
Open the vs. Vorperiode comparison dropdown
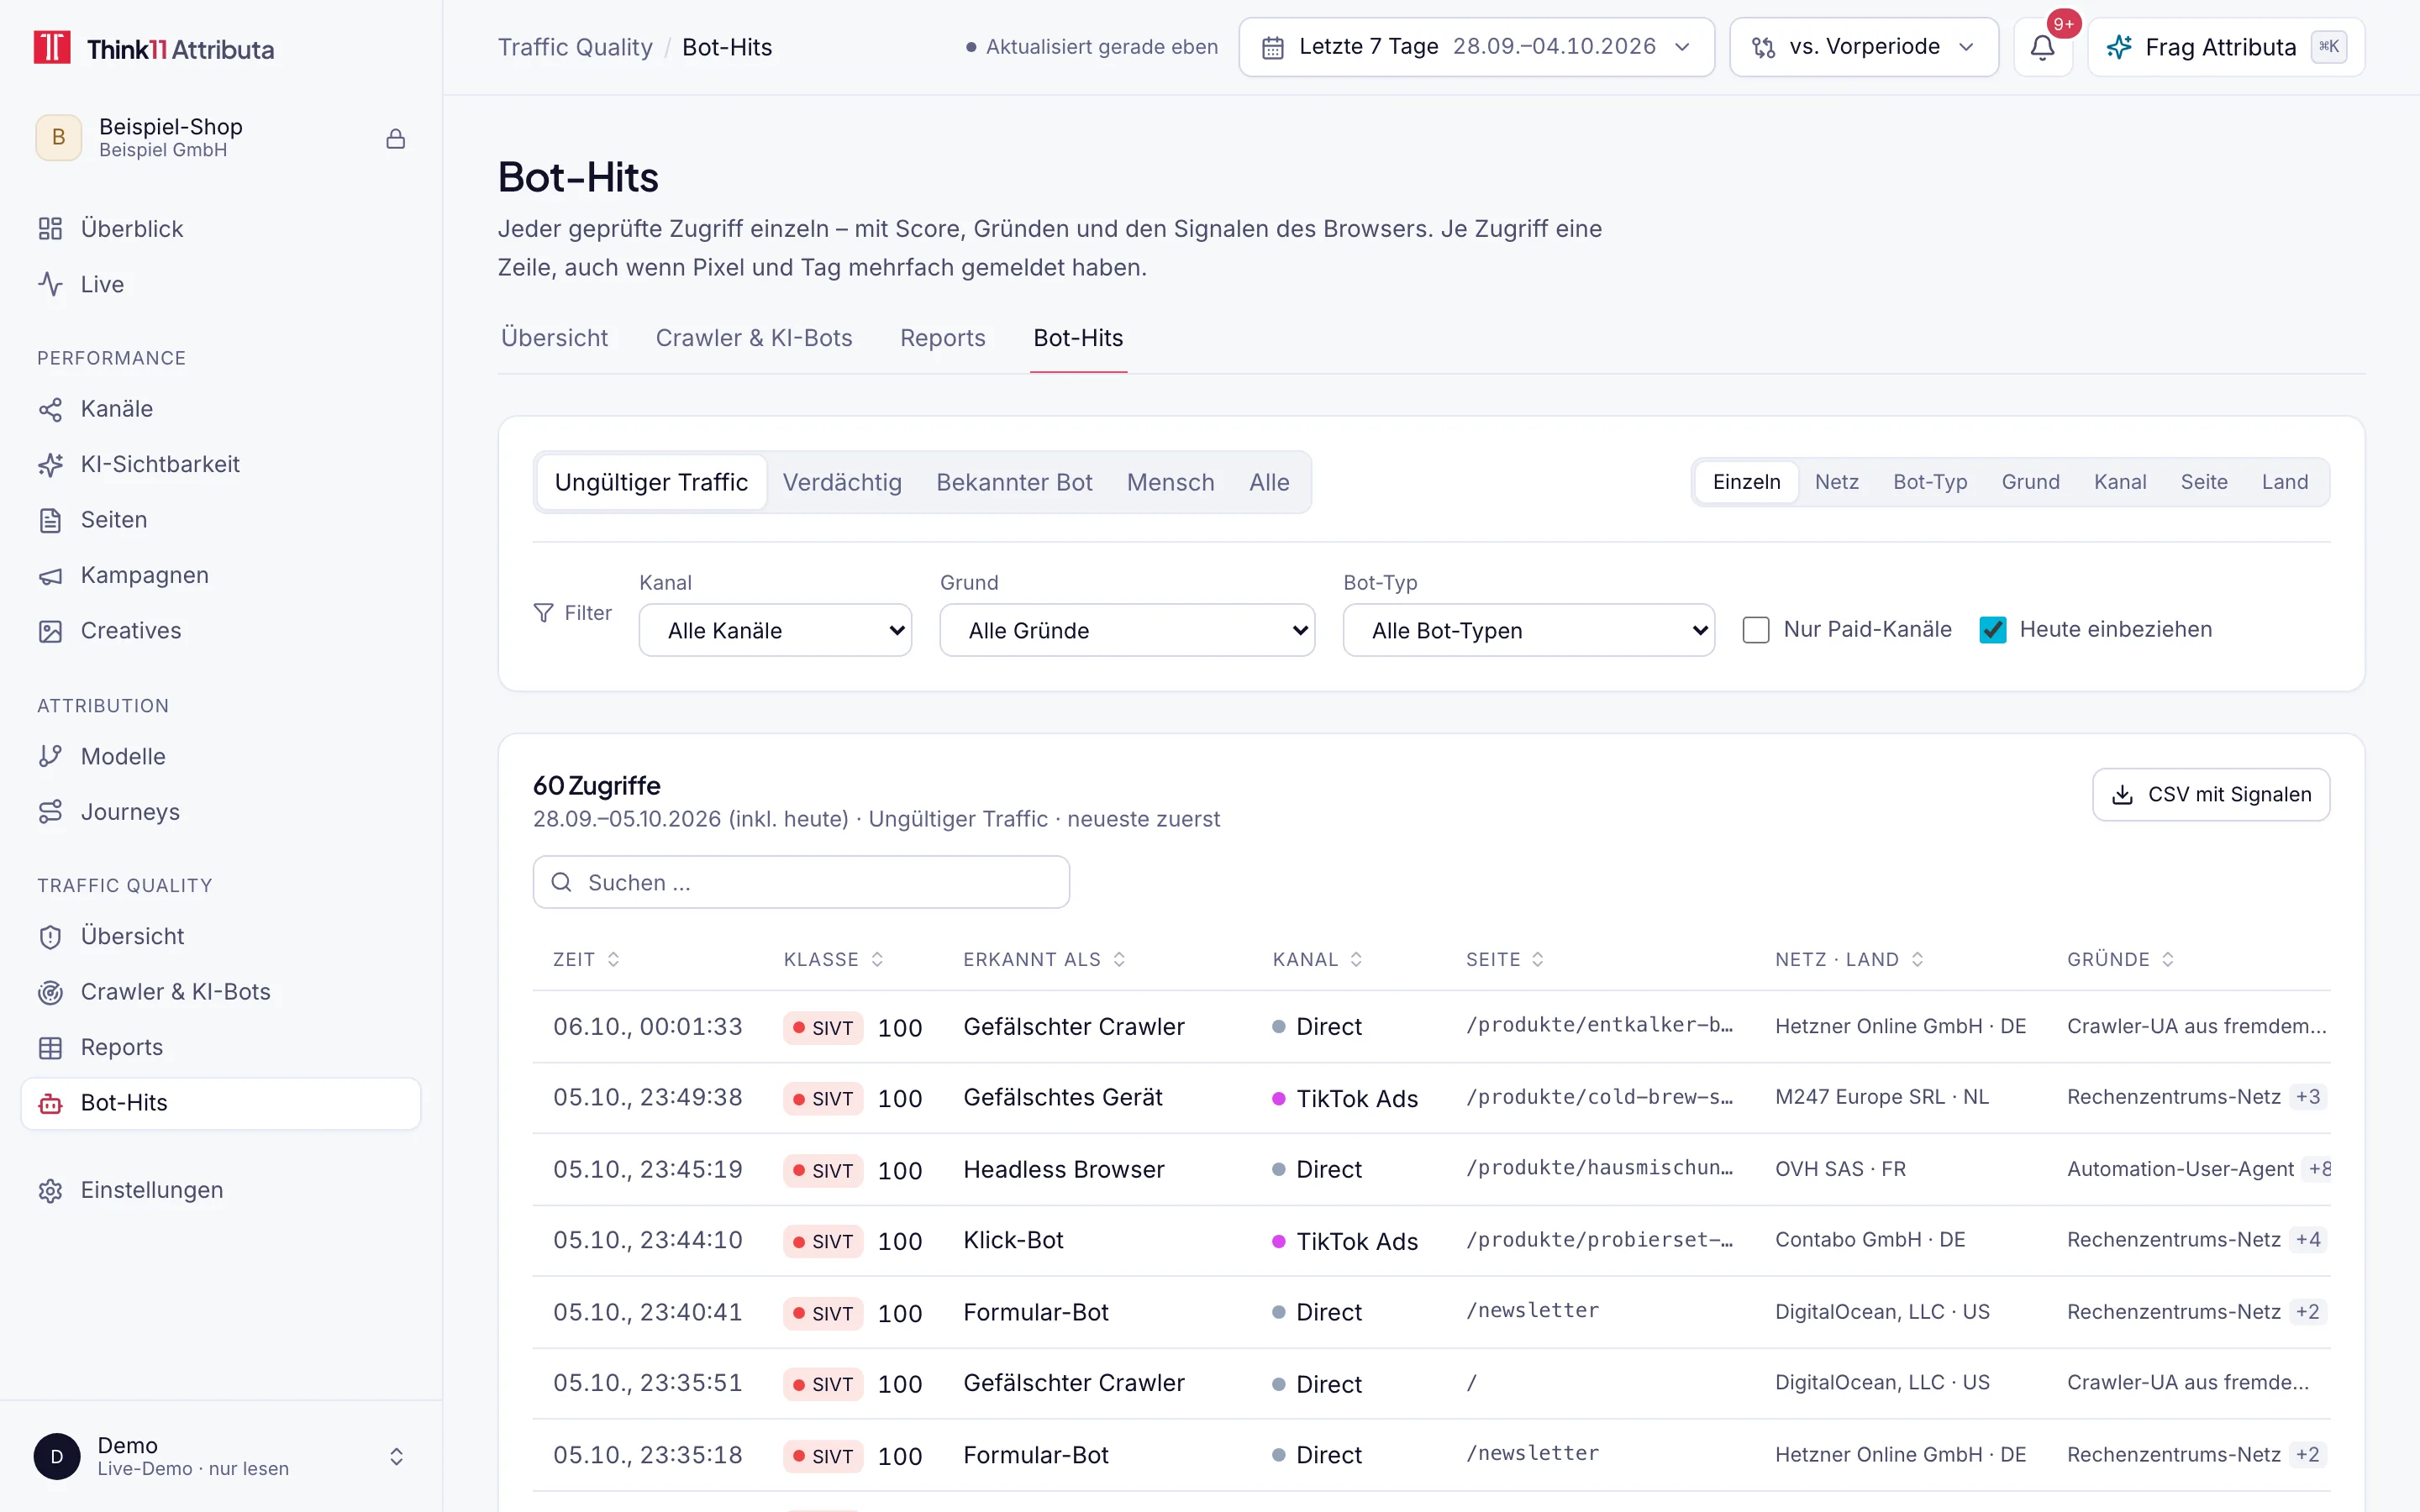click(x=1863, y=47)
